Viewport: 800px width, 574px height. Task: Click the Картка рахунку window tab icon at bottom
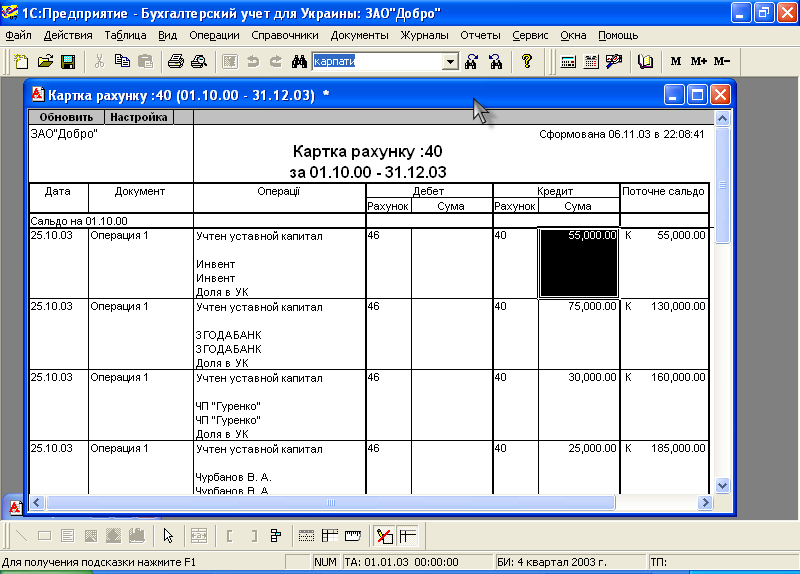pyautogui.click(x=15, y=508)
